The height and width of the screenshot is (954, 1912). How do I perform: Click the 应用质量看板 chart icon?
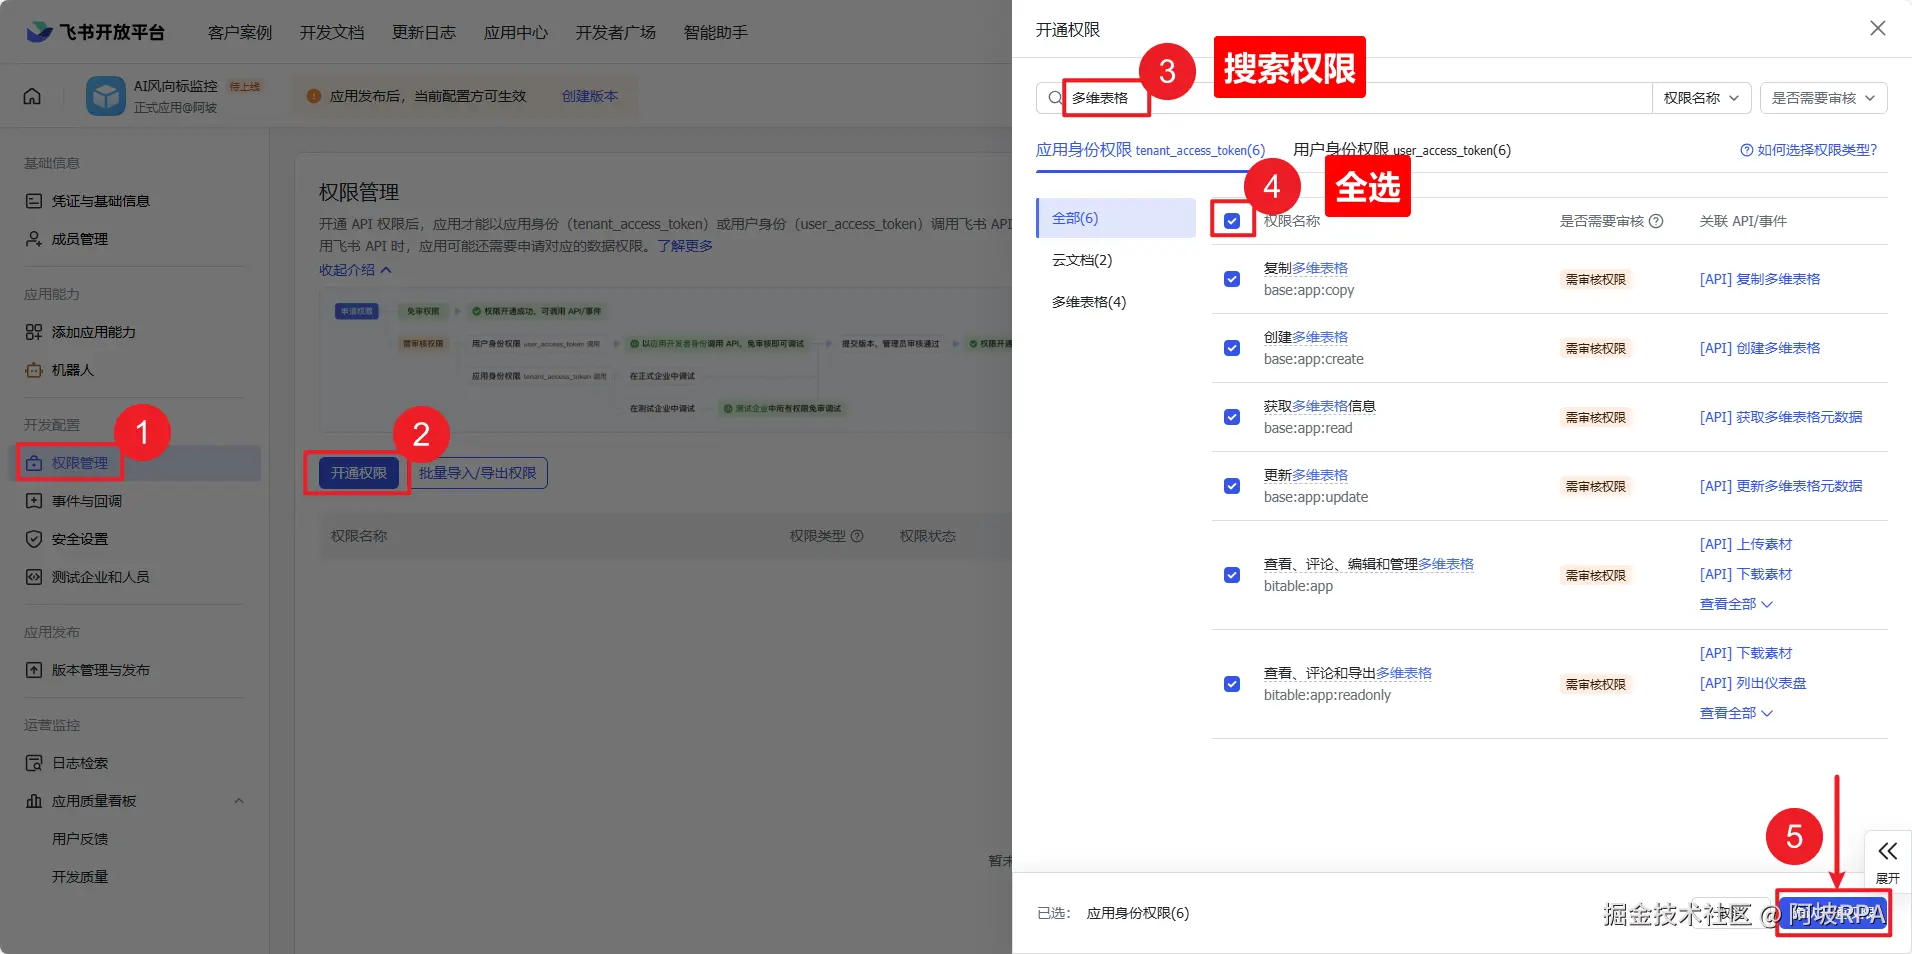[x=34, y=801]
